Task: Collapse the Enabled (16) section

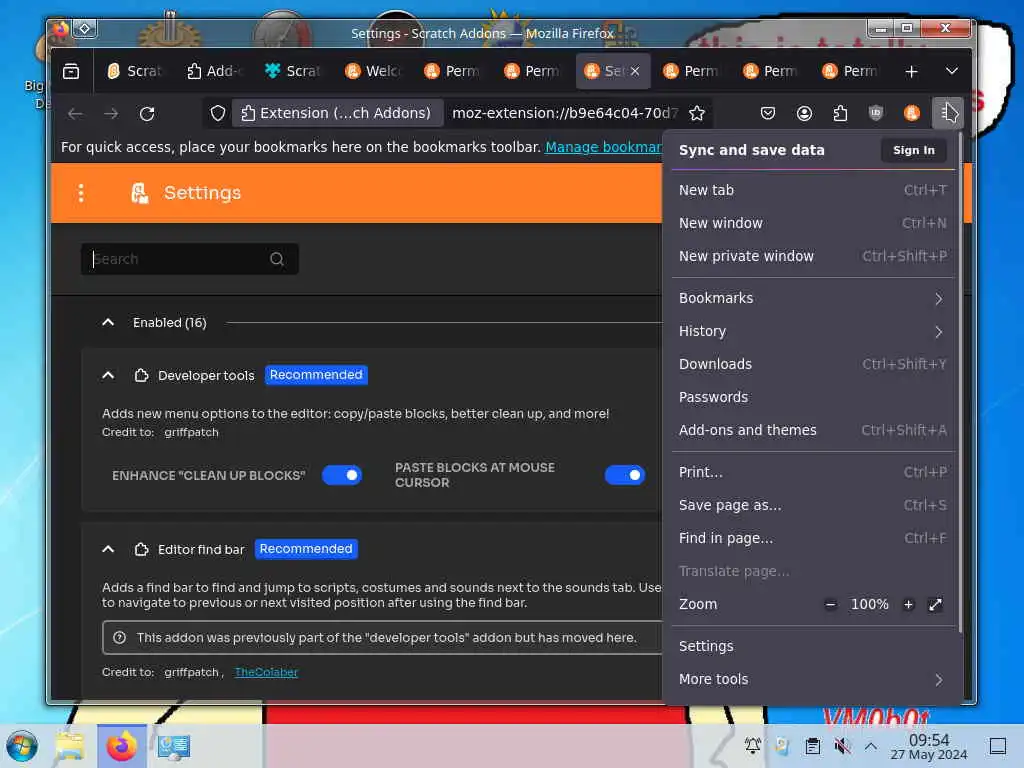Action: (108, 323)
